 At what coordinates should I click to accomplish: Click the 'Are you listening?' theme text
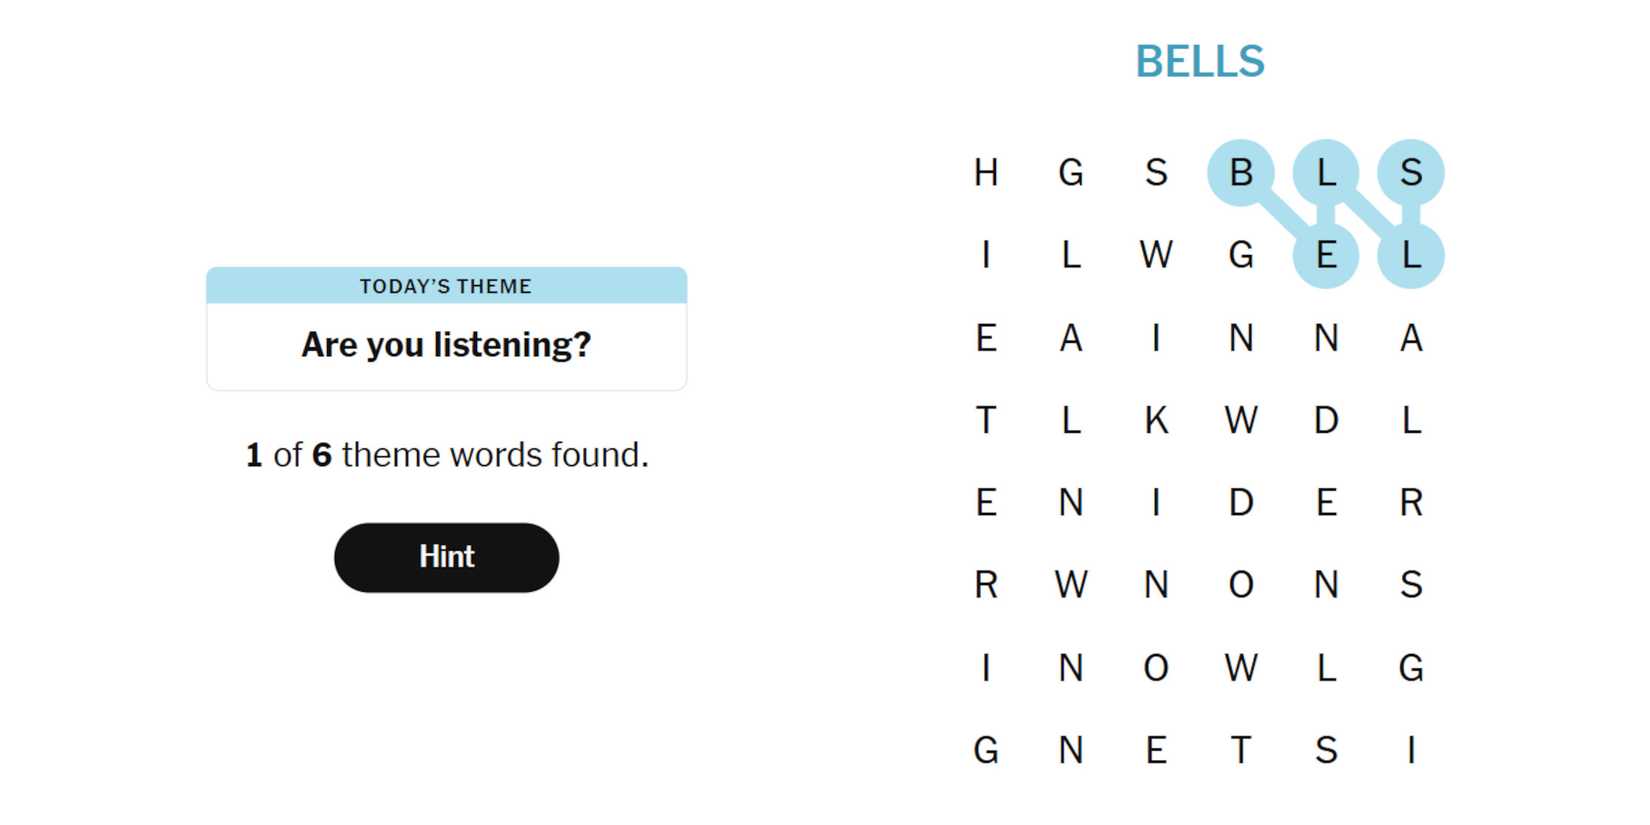(x=446, y=345)
